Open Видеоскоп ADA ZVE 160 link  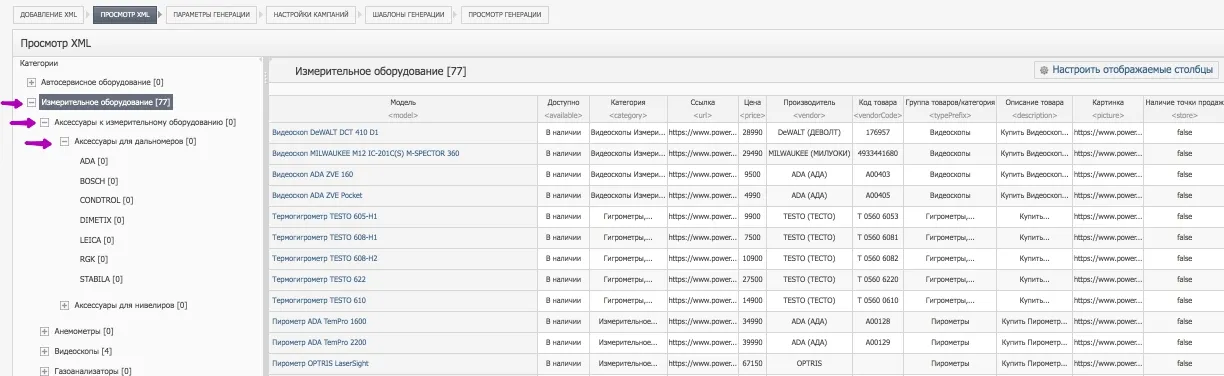pos(312,174)
